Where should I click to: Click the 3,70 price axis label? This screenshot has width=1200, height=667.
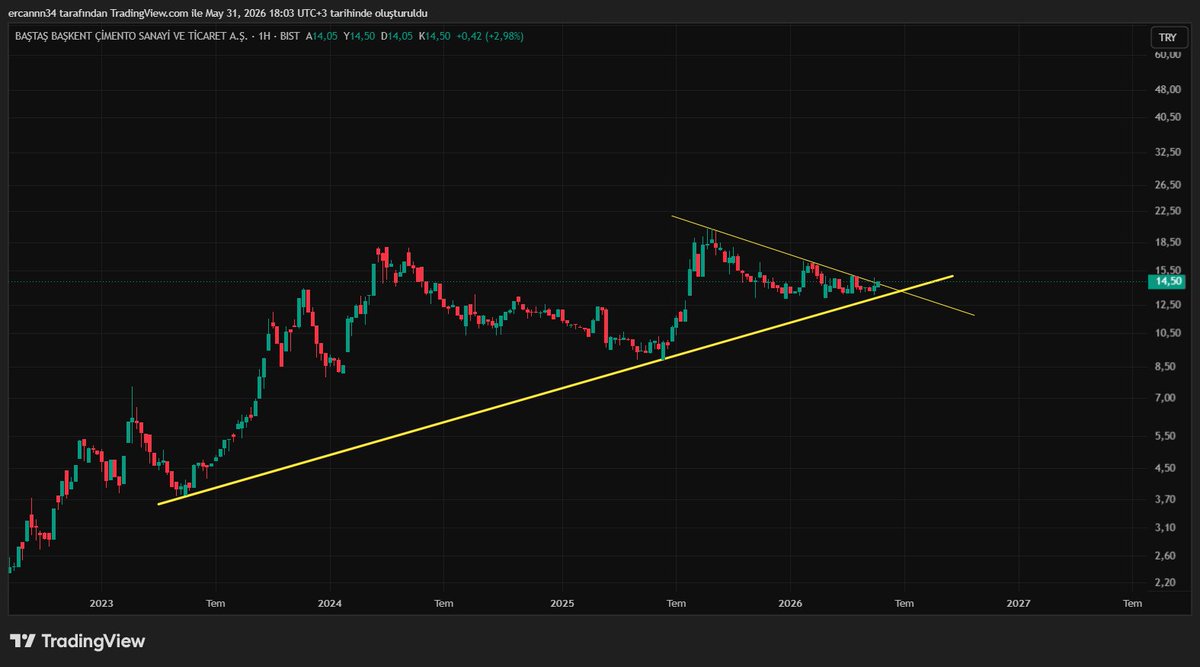1167,499
